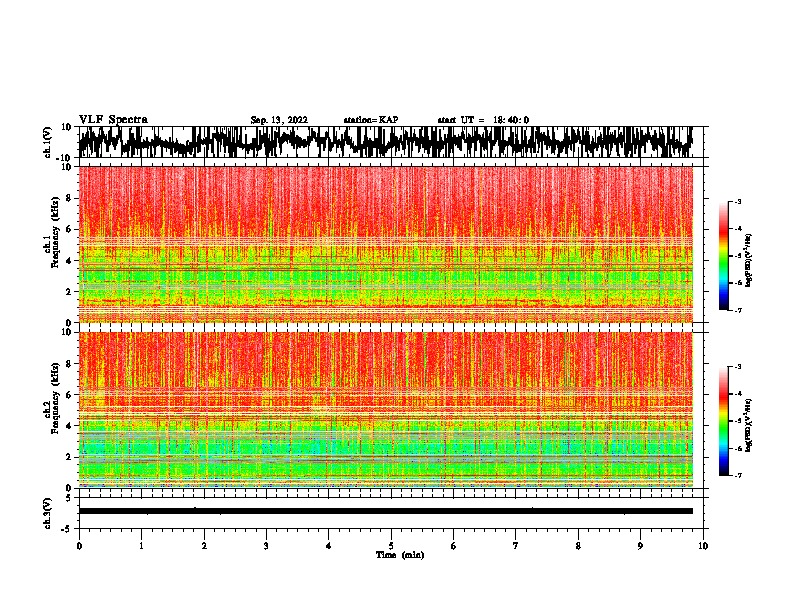Click the ch.2 spectrogram color scale bar
The image size is (792, 612).
point(723,421)
